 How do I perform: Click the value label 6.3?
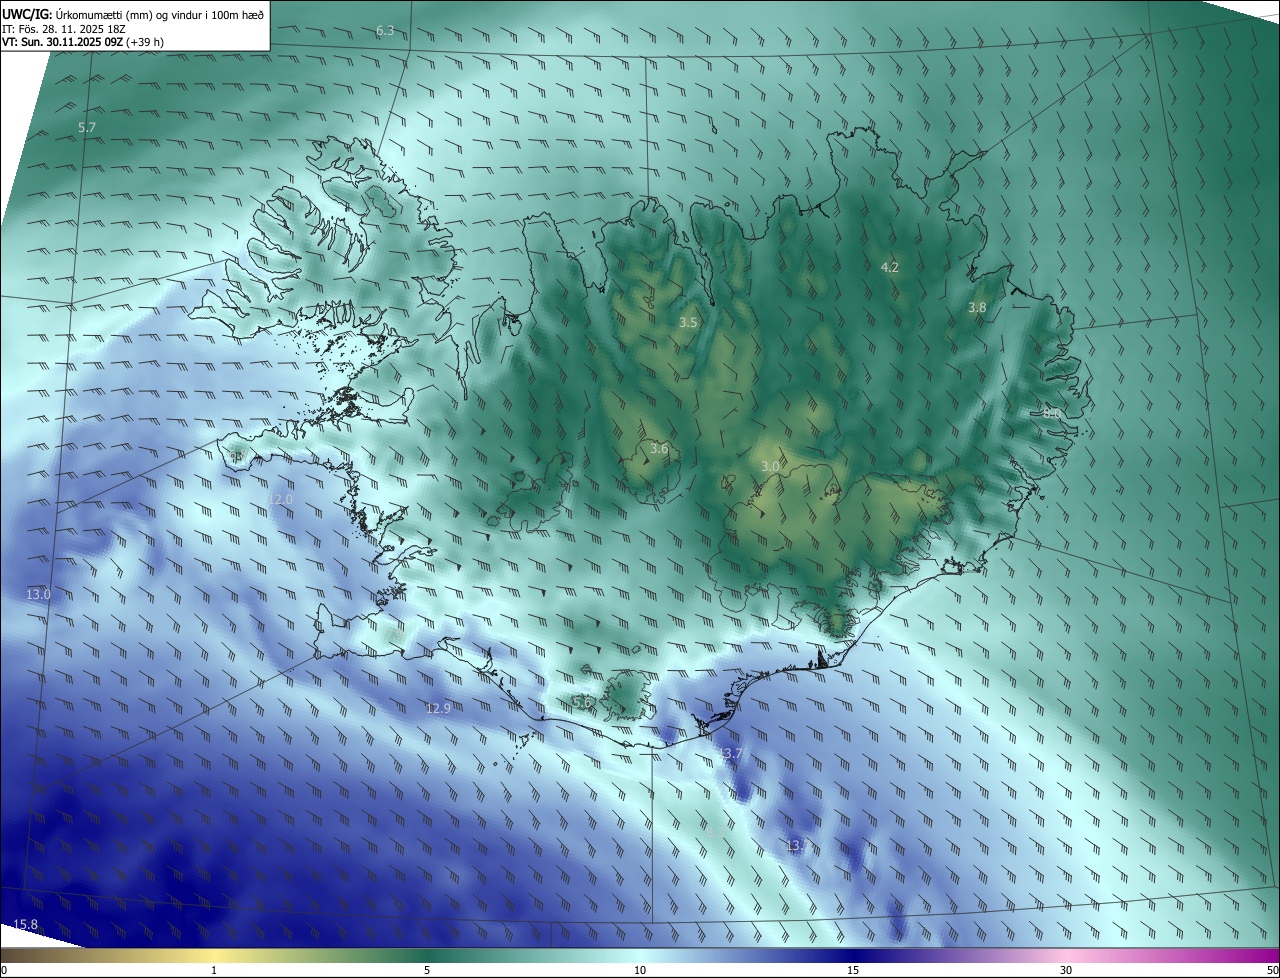pyautogui.click(x=385, y=31)
